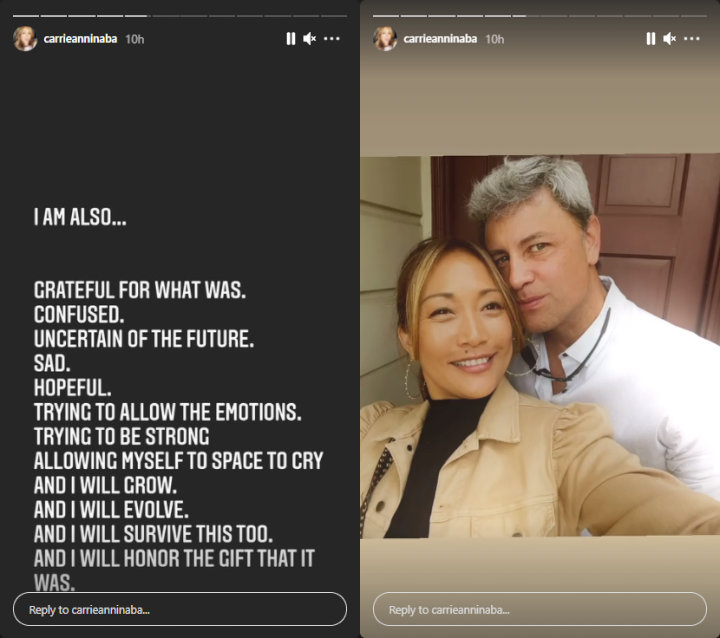The width and height of the screenshot is (720, 638).
Task: Click the couple selfie photo
Action: [540, 346]
